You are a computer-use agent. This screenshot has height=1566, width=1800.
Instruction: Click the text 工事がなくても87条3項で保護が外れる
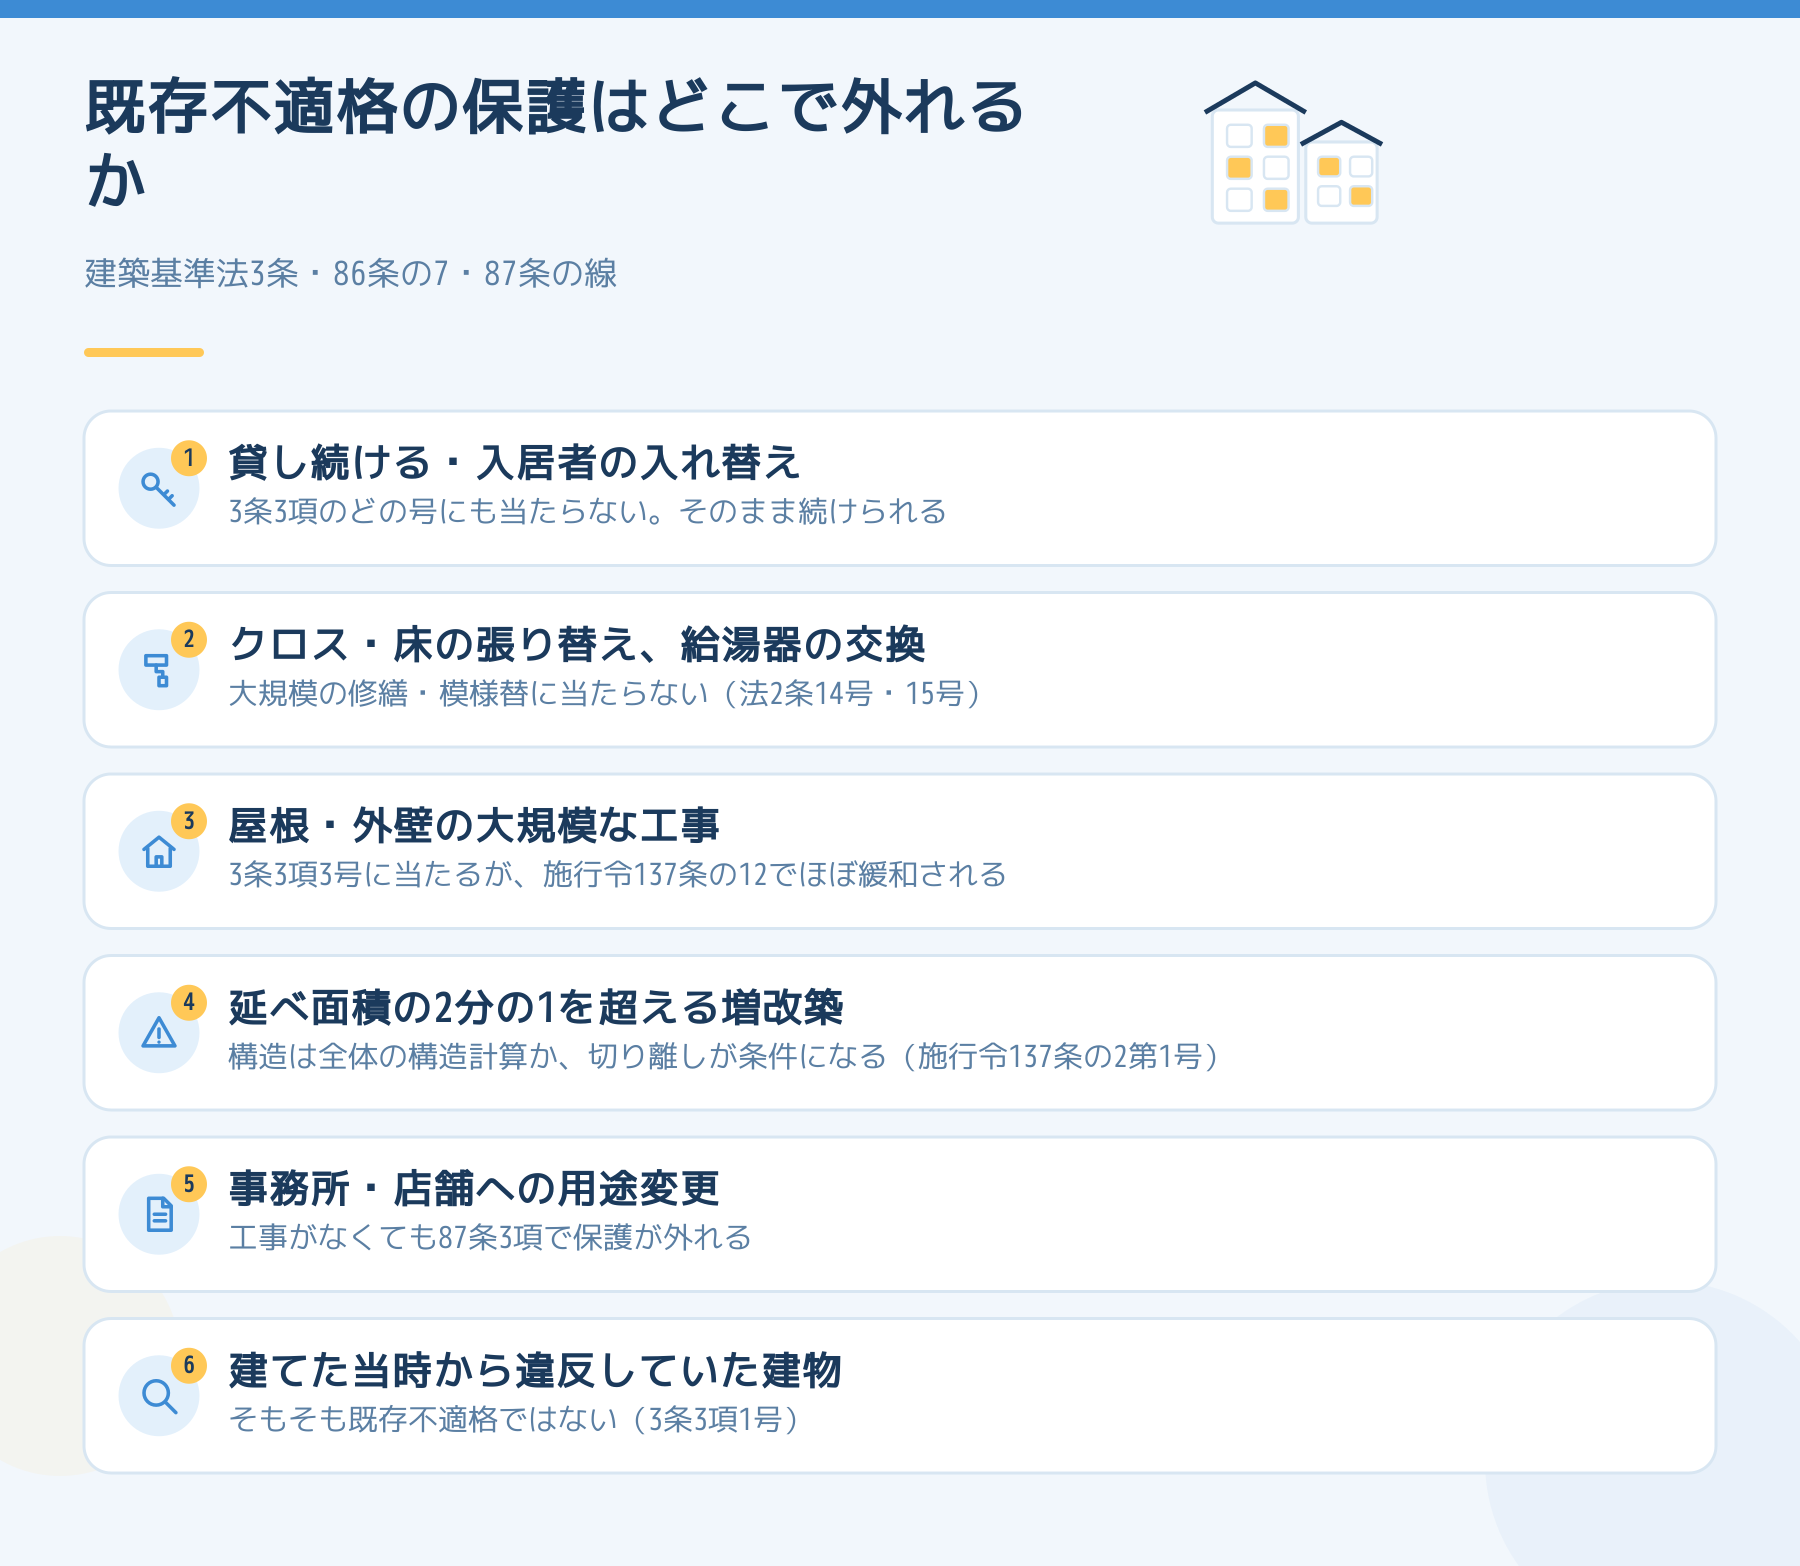pos(490,1238)
